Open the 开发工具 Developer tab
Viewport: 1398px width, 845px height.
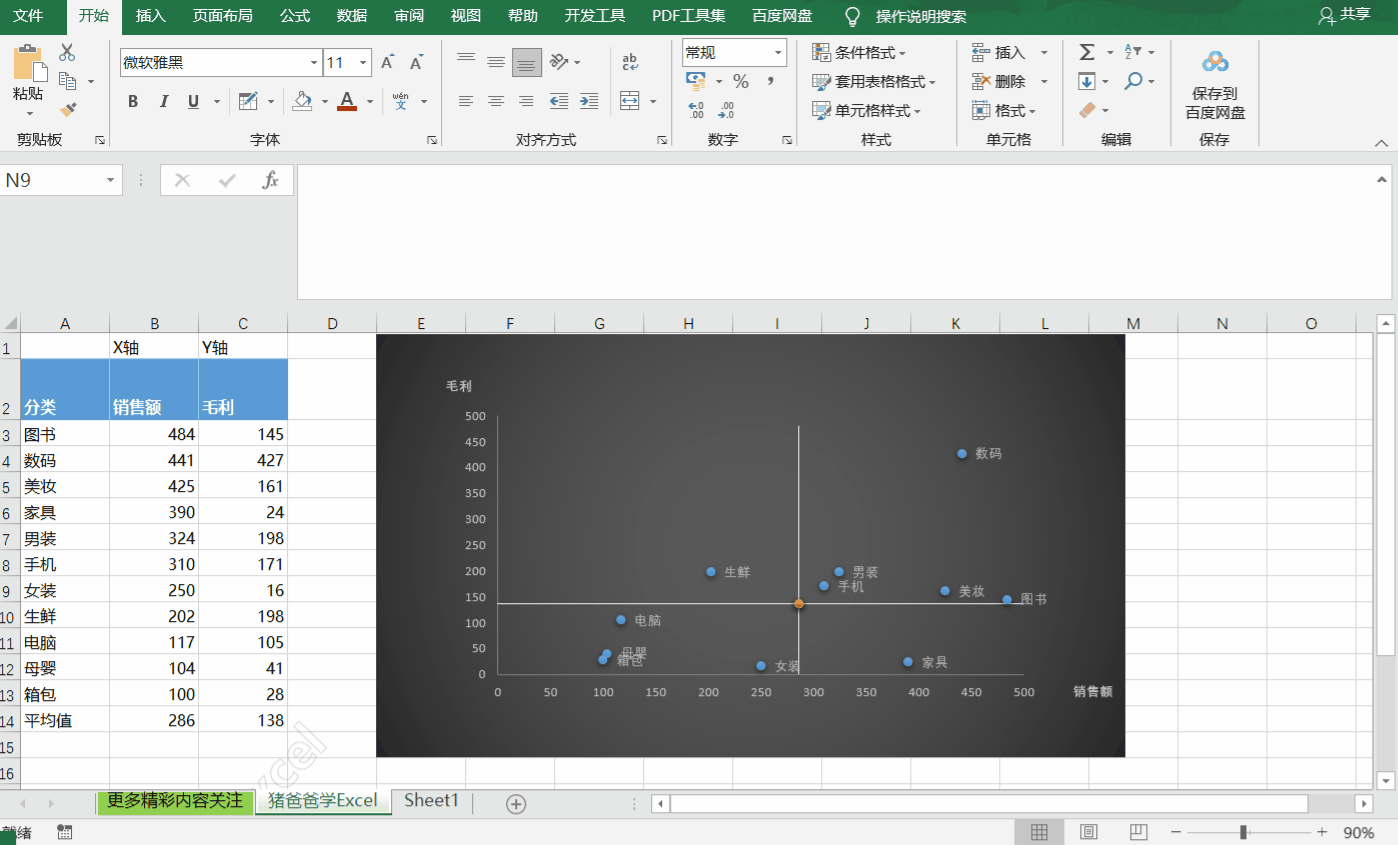595,16
